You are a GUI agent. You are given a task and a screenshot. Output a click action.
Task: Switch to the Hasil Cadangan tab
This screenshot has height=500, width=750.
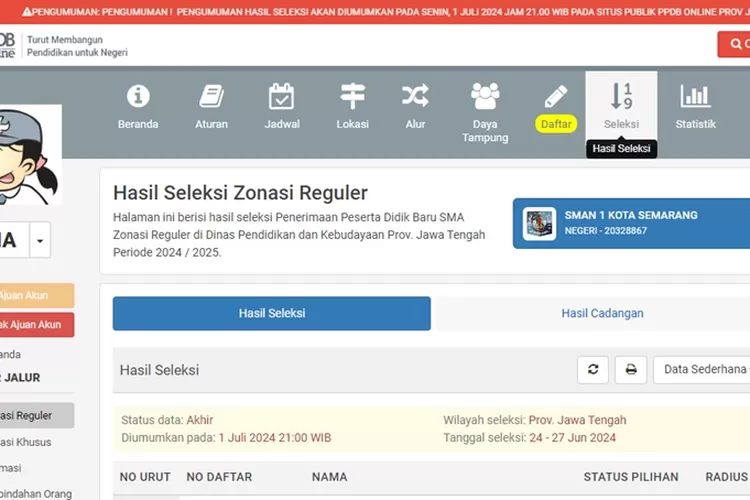pyautogui.click(x=602, y=313)
